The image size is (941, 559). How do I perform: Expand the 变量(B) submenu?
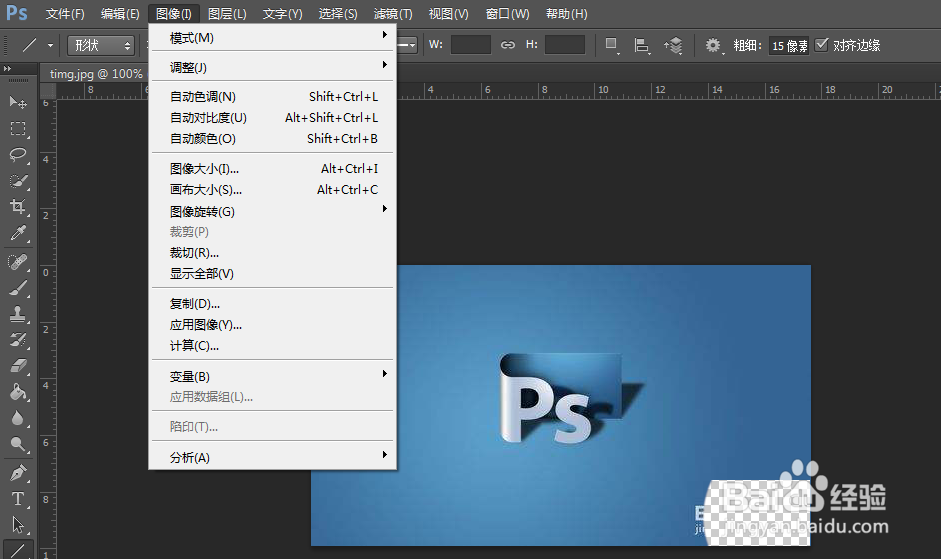click(x=272, y=376)
